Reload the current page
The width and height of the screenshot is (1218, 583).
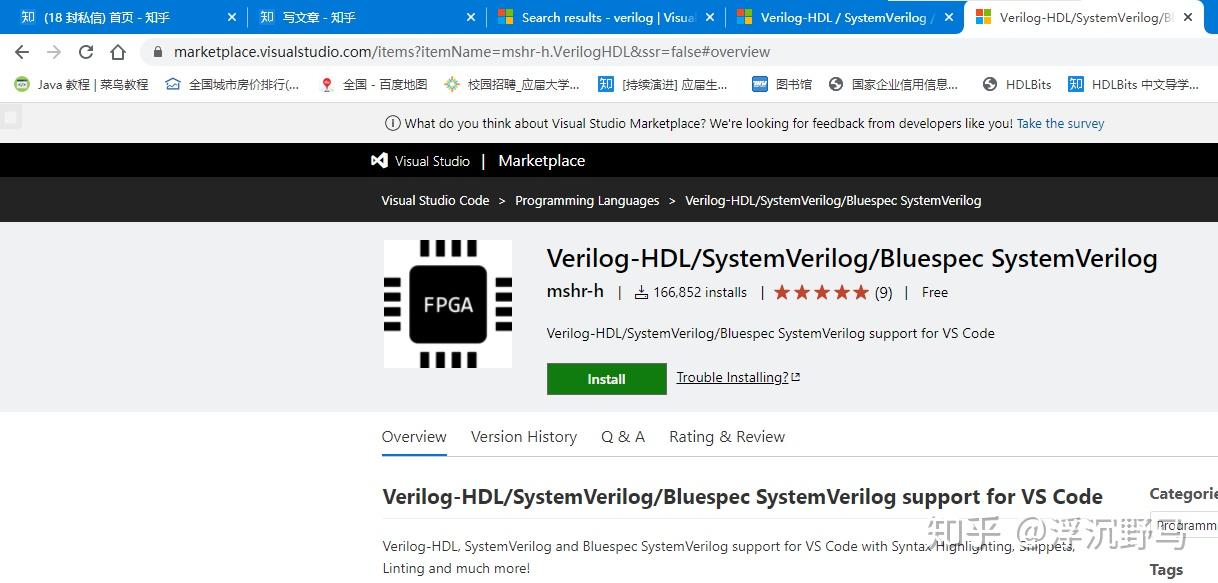(88, 52)
